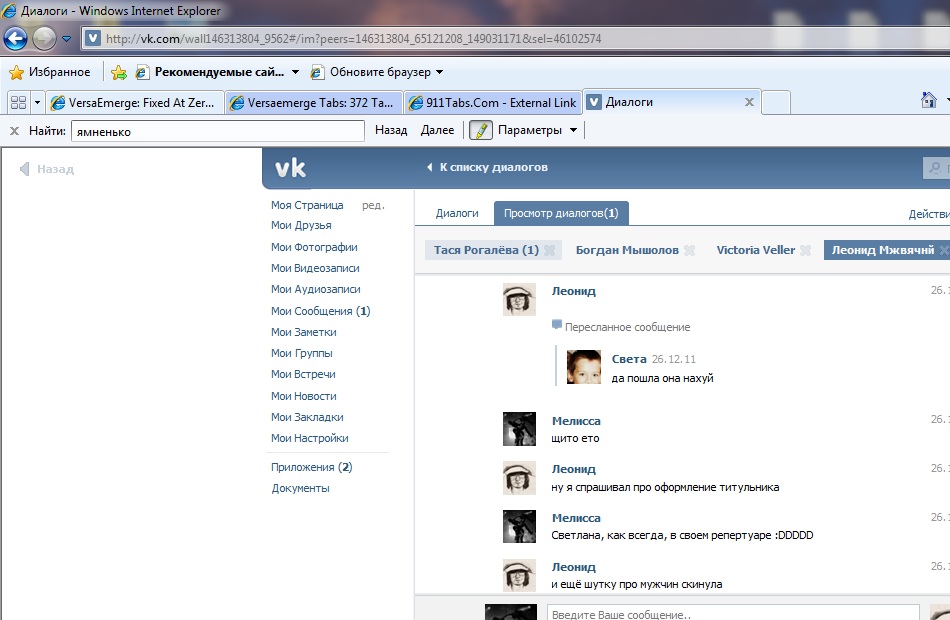Switch to 911Tabs.Com External Link tab
Image resolution: width=950 pixels, height=620 pixels.
tap(493, 102)
